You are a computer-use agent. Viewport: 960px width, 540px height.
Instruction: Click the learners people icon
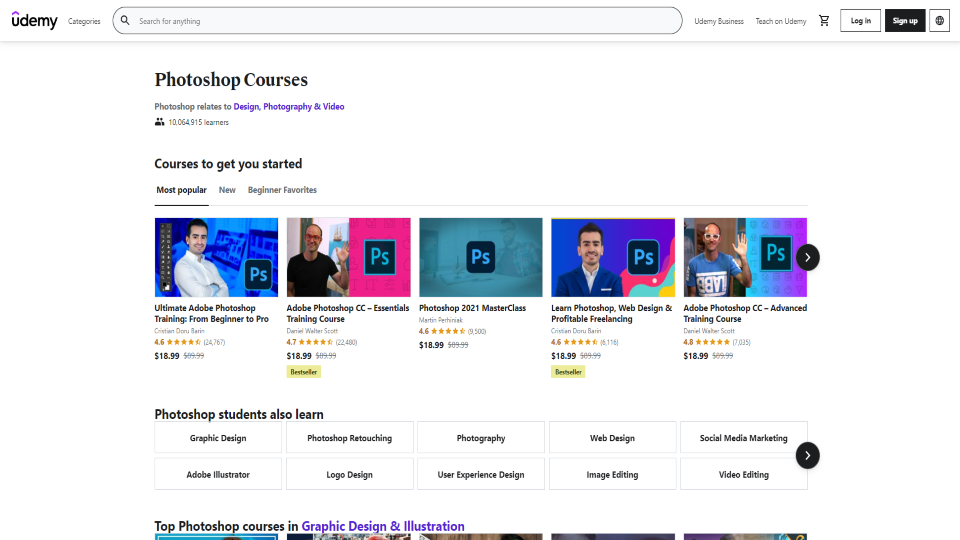point(159,122)
